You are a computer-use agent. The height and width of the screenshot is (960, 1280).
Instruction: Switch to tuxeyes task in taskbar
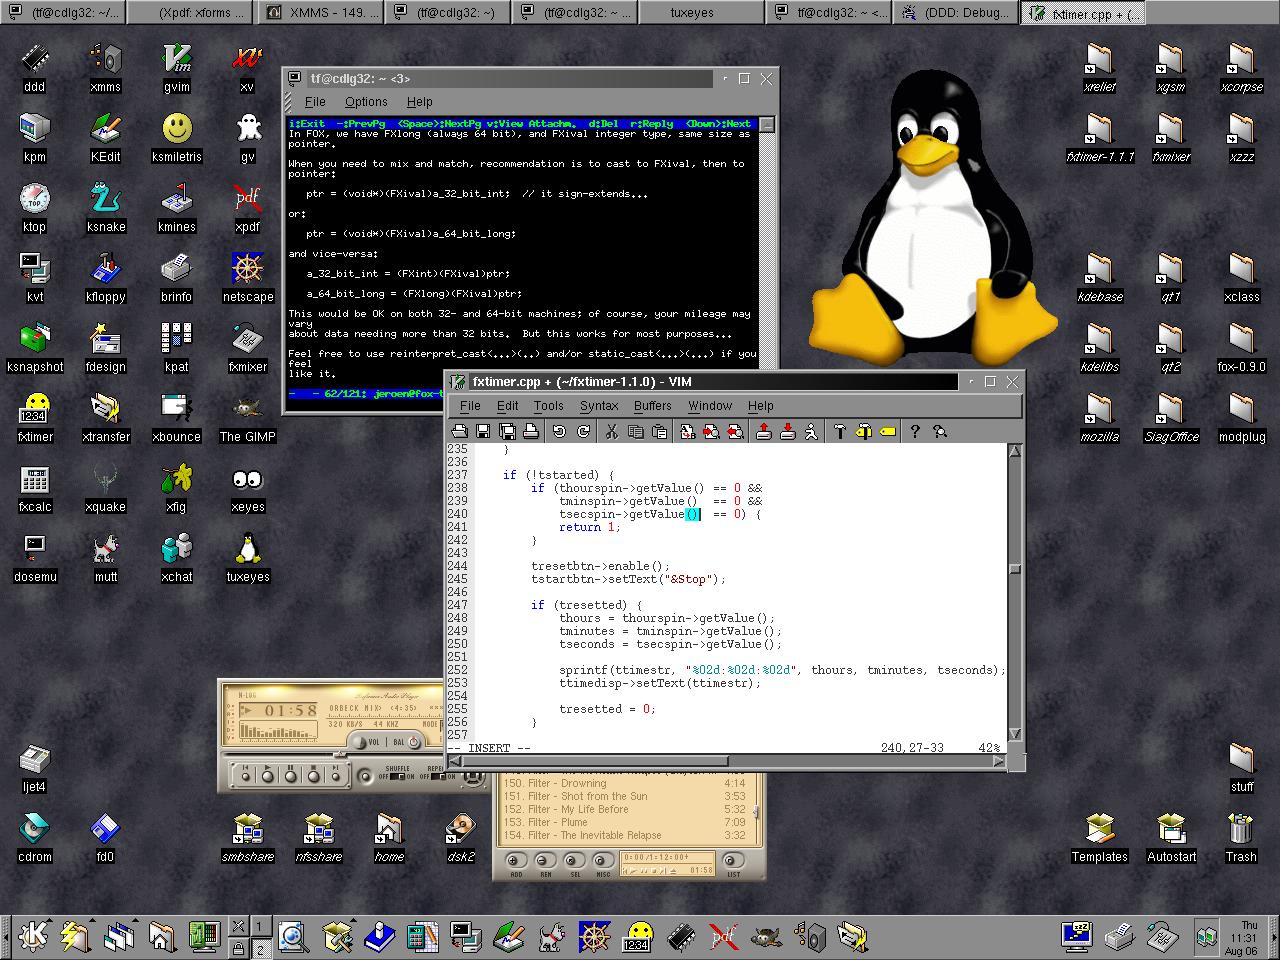[703, 13]
